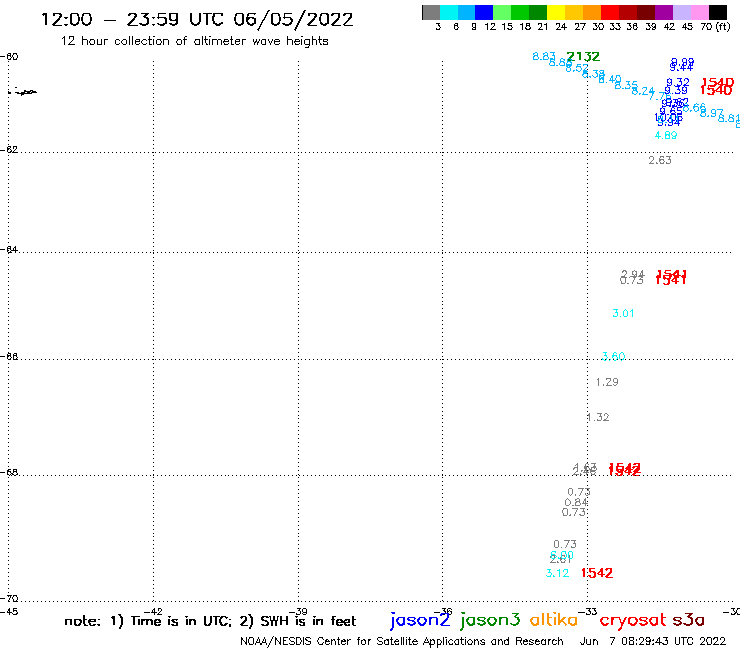
Task: Click the gray 3 ft legend swatch
Action: (431, 12)
